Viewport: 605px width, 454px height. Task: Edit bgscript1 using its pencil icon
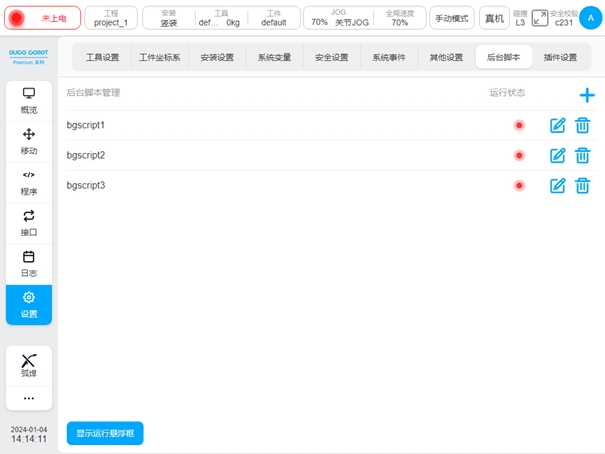(558, 125)
